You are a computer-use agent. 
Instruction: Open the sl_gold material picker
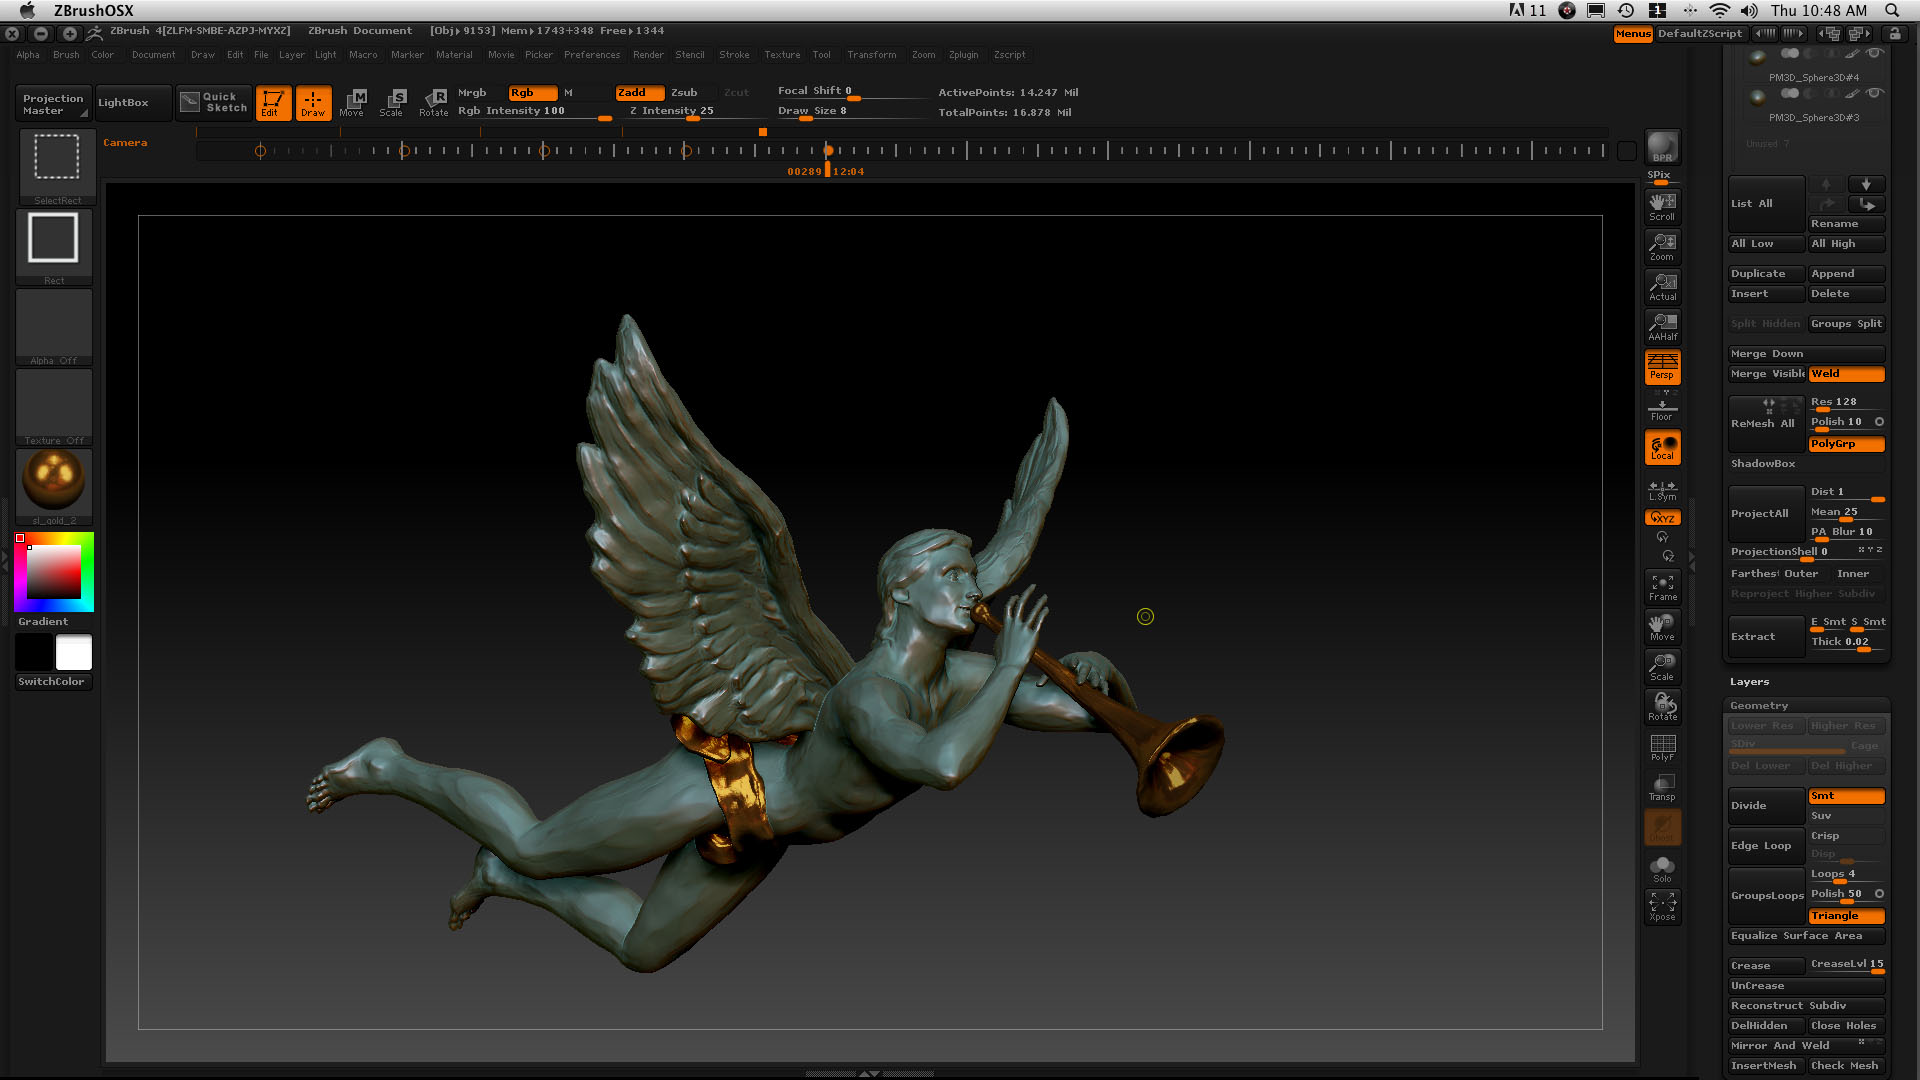pyautogui.click(x=54, y=481)
